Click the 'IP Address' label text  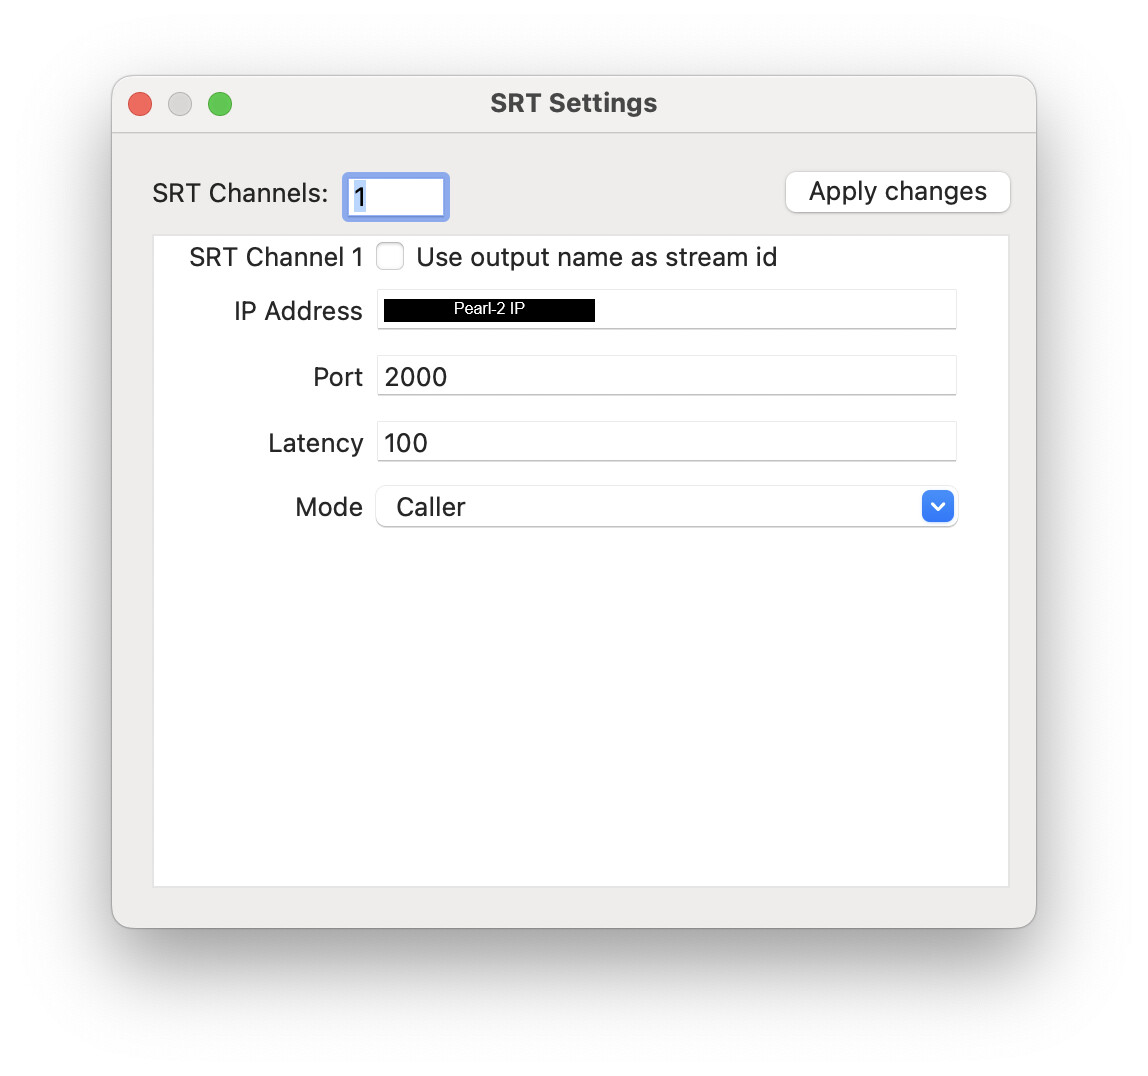pos(298,311)
